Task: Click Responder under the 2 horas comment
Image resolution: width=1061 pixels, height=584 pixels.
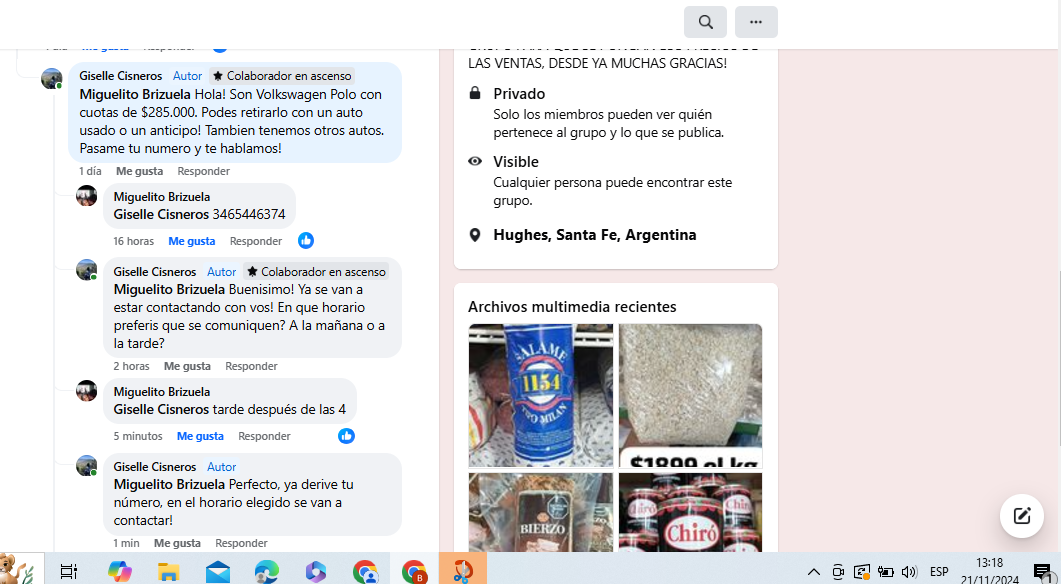Action: (251, 366)
